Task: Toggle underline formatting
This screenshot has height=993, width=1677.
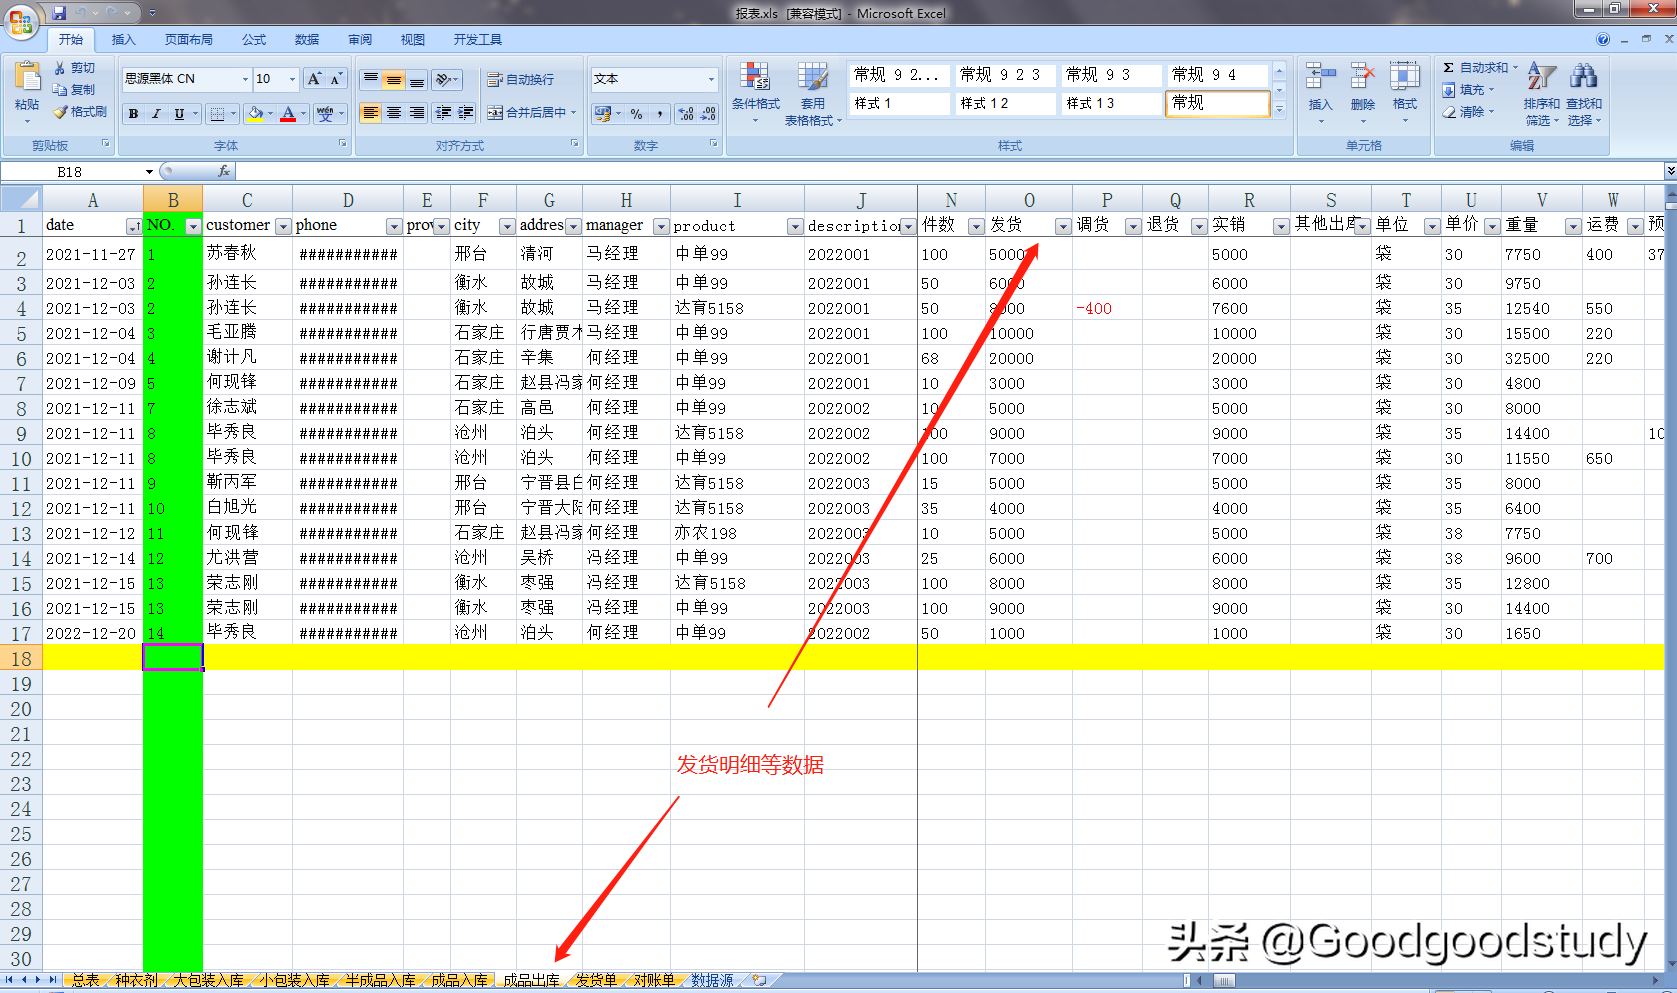Action: (179, 114)
